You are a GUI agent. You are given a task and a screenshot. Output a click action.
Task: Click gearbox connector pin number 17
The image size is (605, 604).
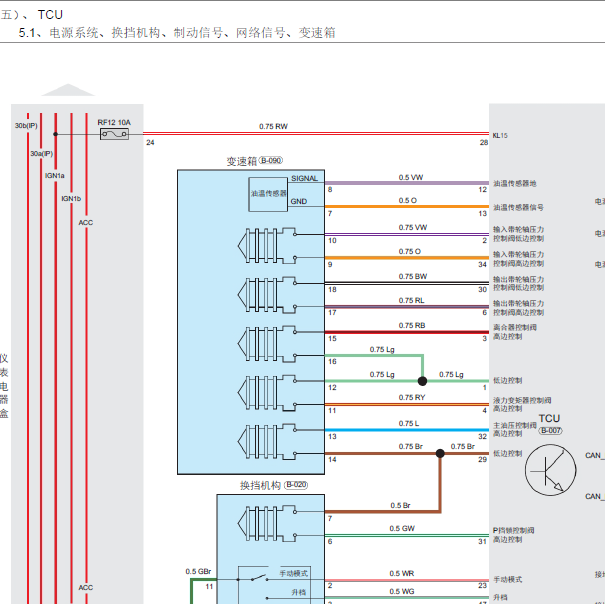[x=332, y=313]
